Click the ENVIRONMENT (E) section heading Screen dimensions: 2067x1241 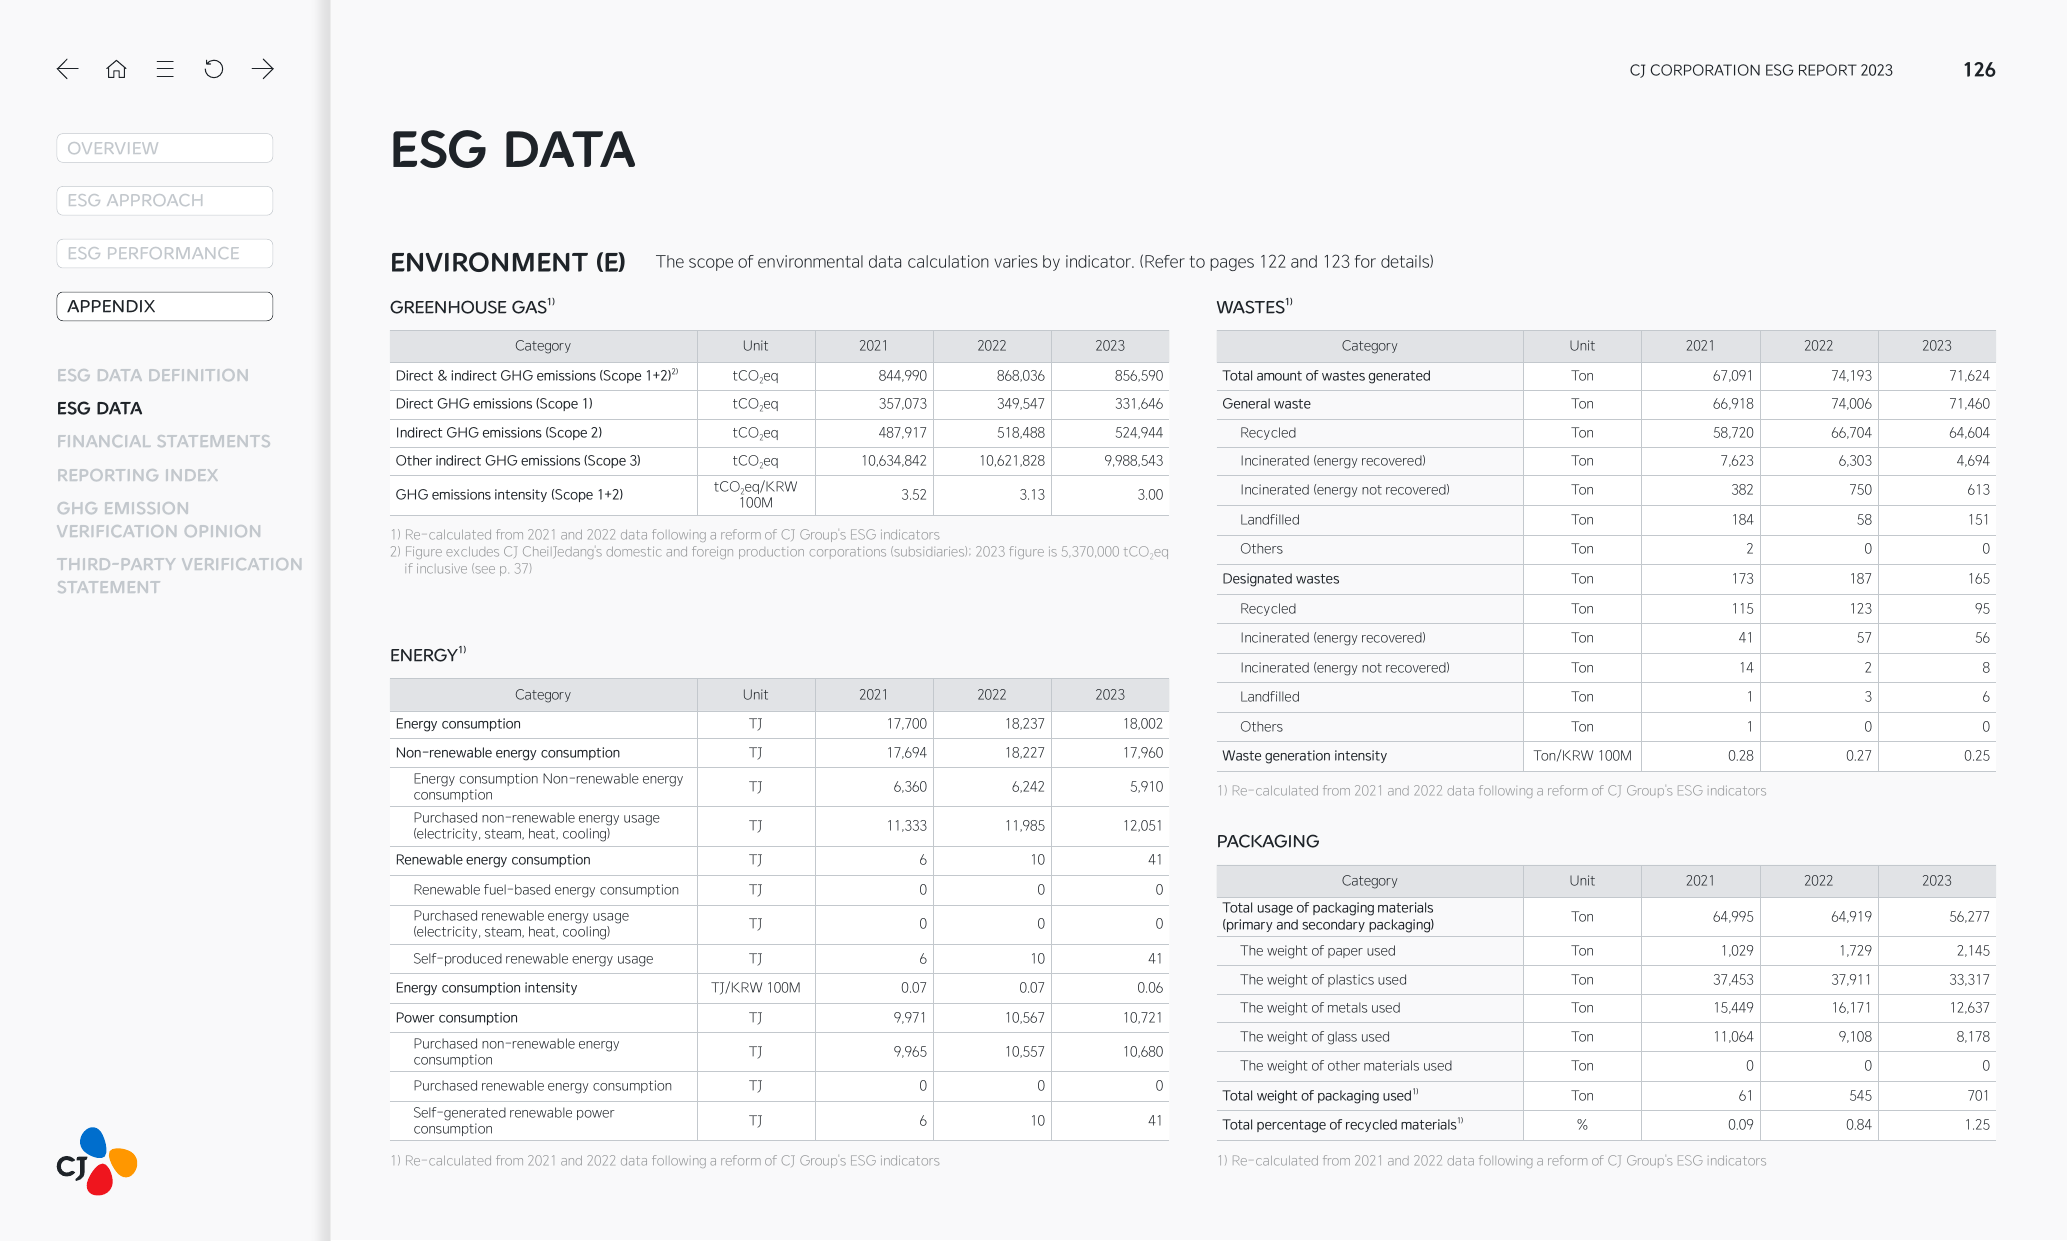[x=508, y=262]
